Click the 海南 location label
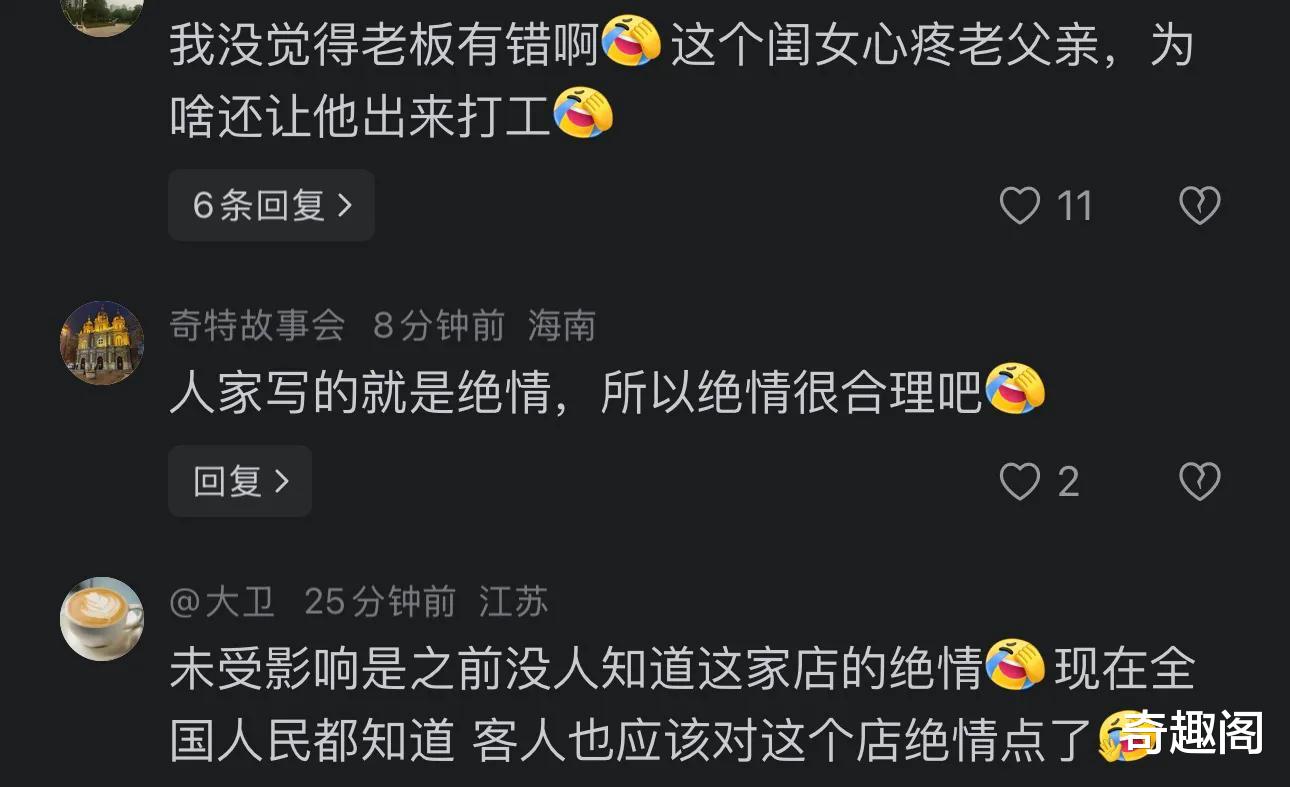This screenshot has width=1290, height=787. click(562, 326)
